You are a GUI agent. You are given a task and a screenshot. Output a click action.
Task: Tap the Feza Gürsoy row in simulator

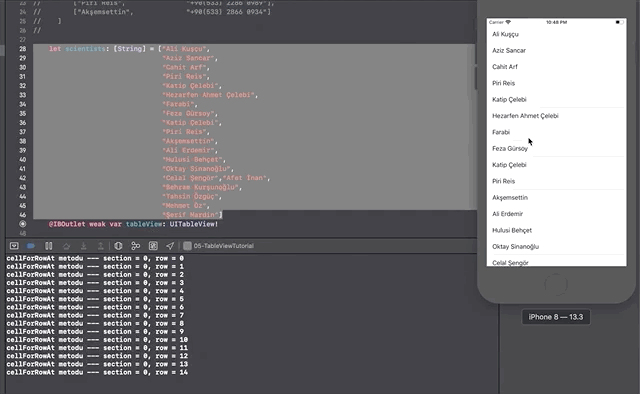[x=556, y=149]
